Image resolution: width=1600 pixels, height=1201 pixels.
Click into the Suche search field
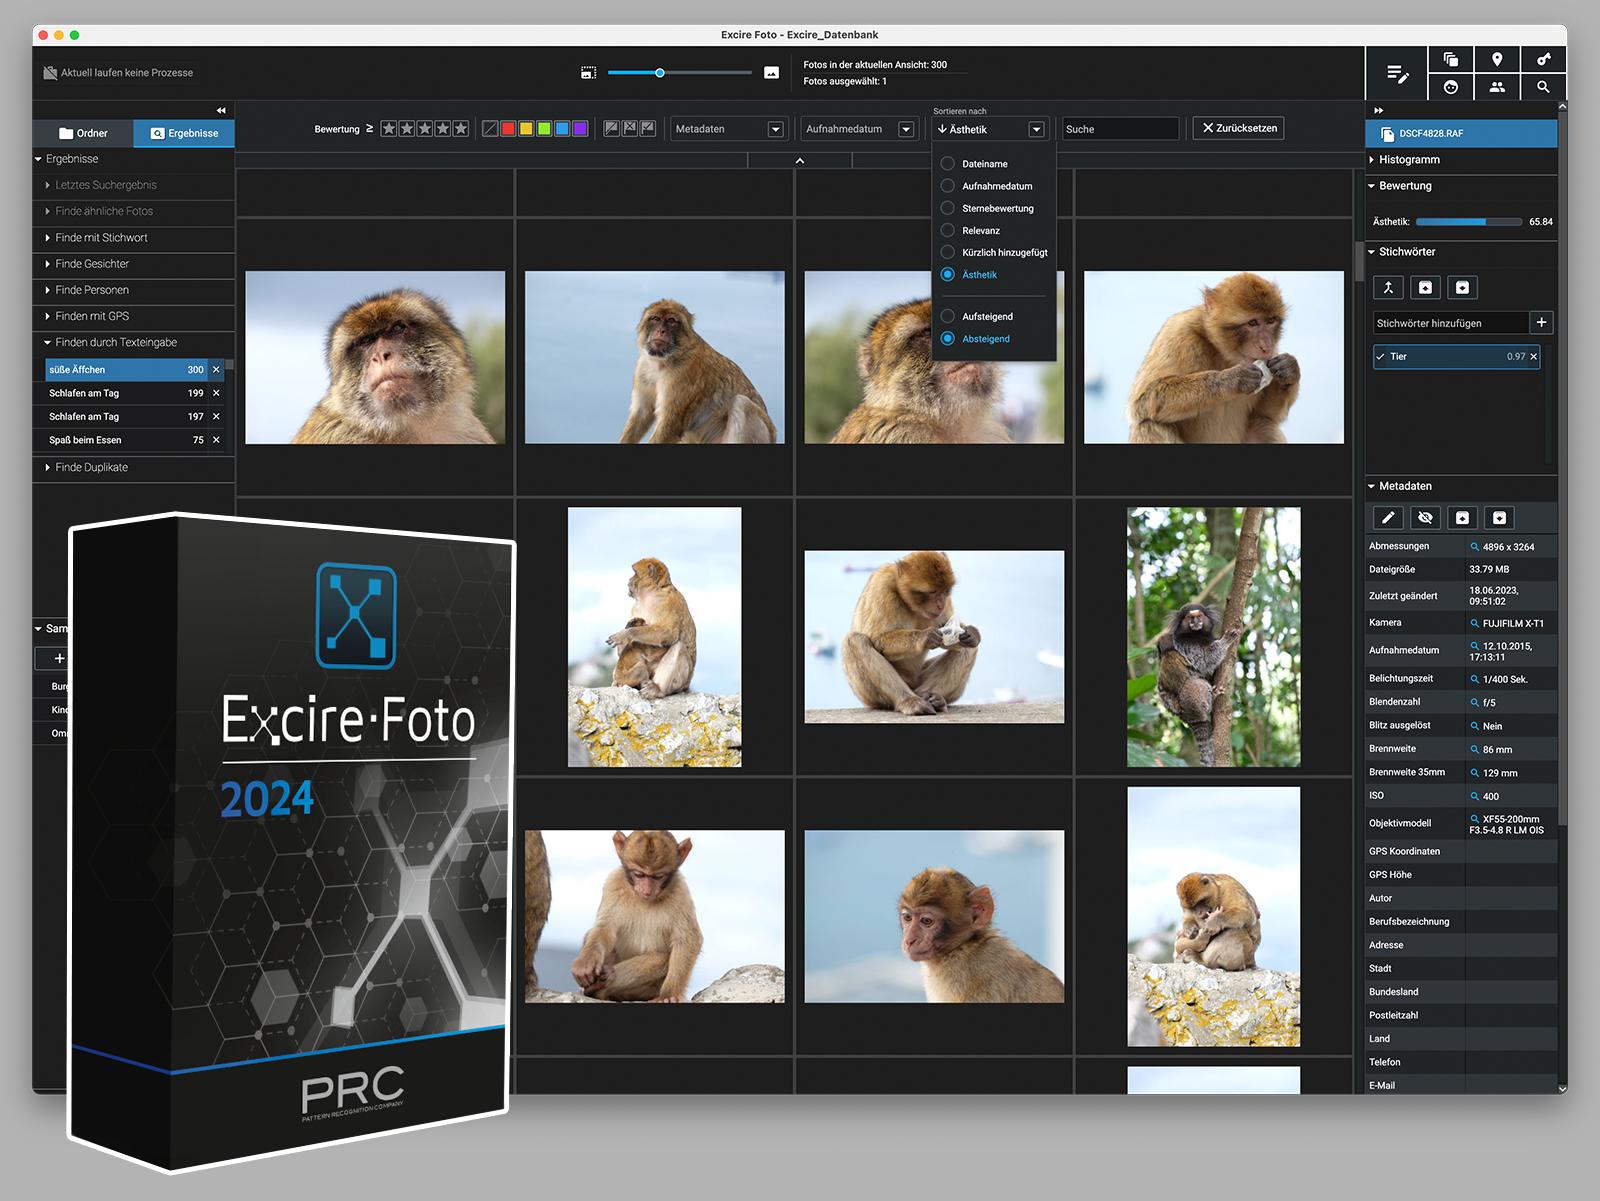pyautogui.click(x=1120, y=129)
